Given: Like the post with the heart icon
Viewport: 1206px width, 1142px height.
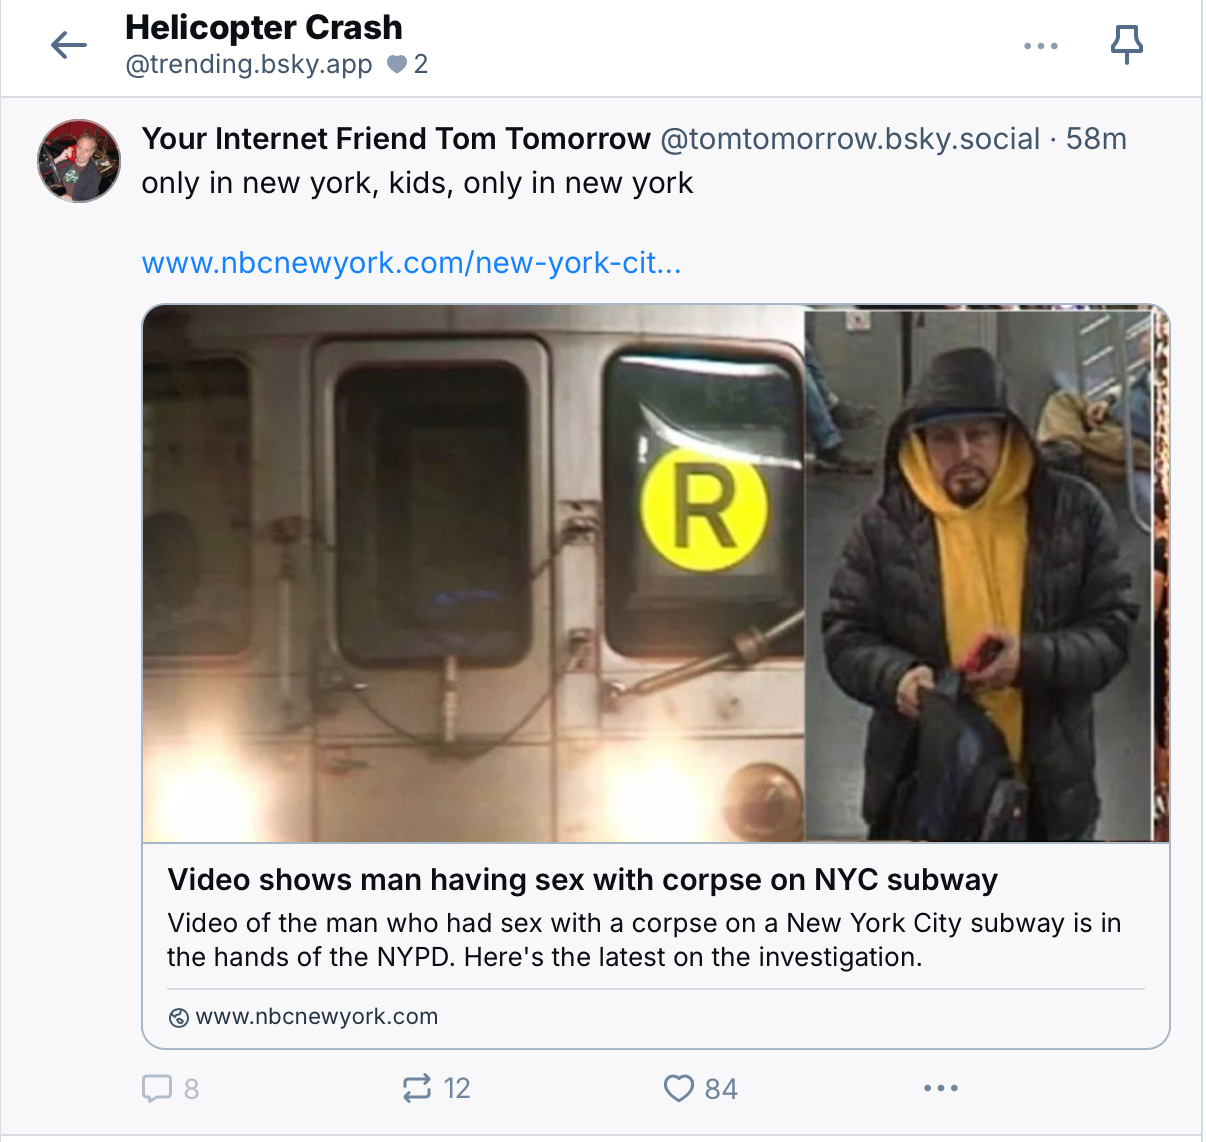Looking at the screenshot, I should 679,1088.
